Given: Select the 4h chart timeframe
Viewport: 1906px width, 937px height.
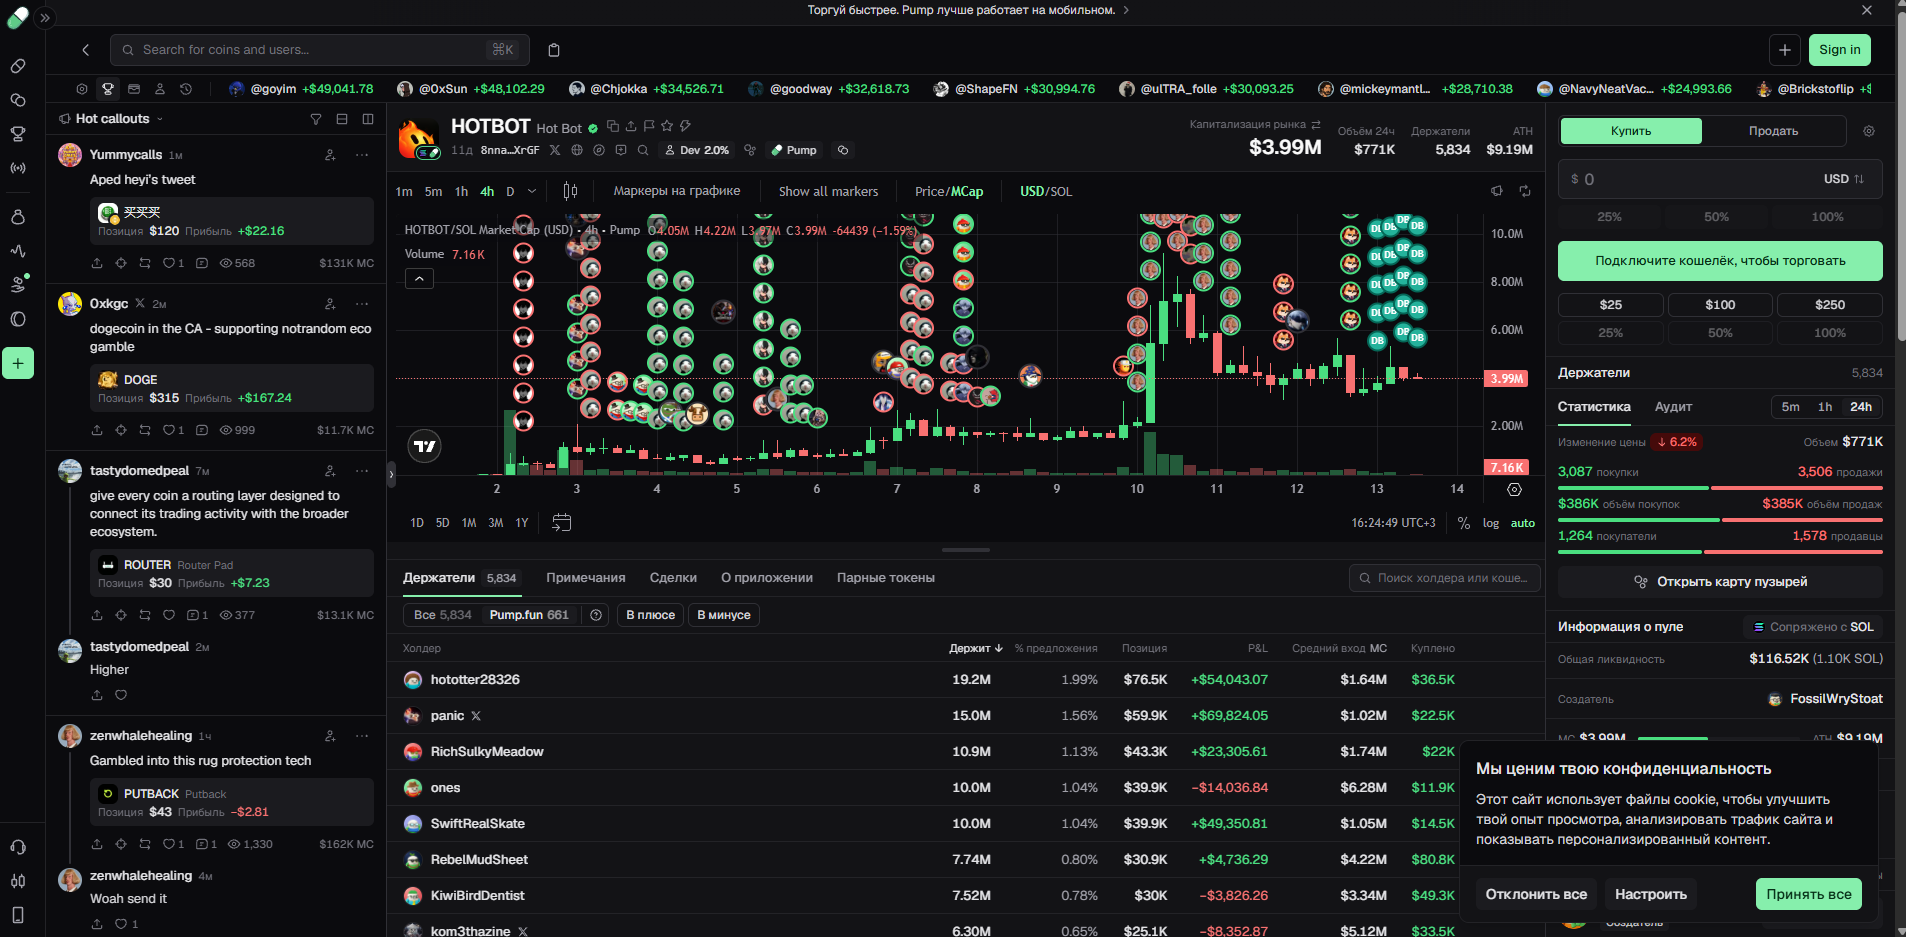Looking at the screenshot, I should click(487, 191).
